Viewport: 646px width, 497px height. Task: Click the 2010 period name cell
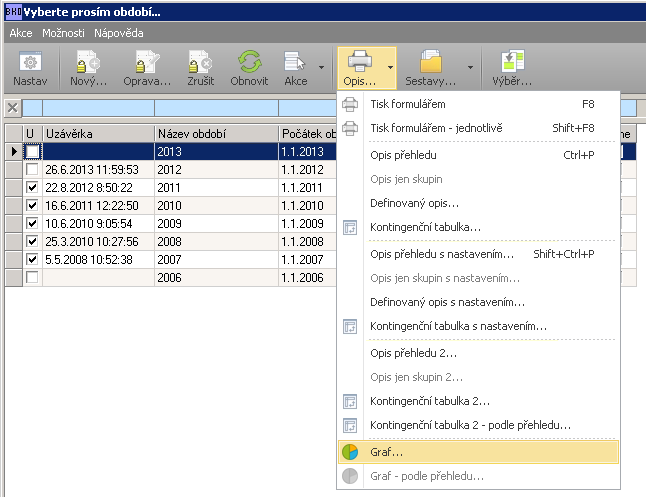(217, 205)
